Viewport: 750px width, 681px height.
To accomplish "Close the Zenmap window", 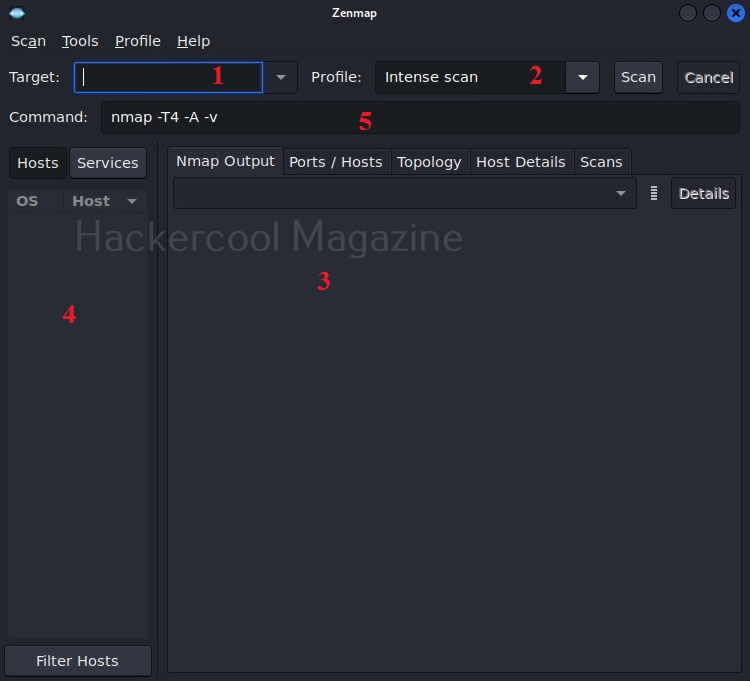I will click(x=736, y=13).
